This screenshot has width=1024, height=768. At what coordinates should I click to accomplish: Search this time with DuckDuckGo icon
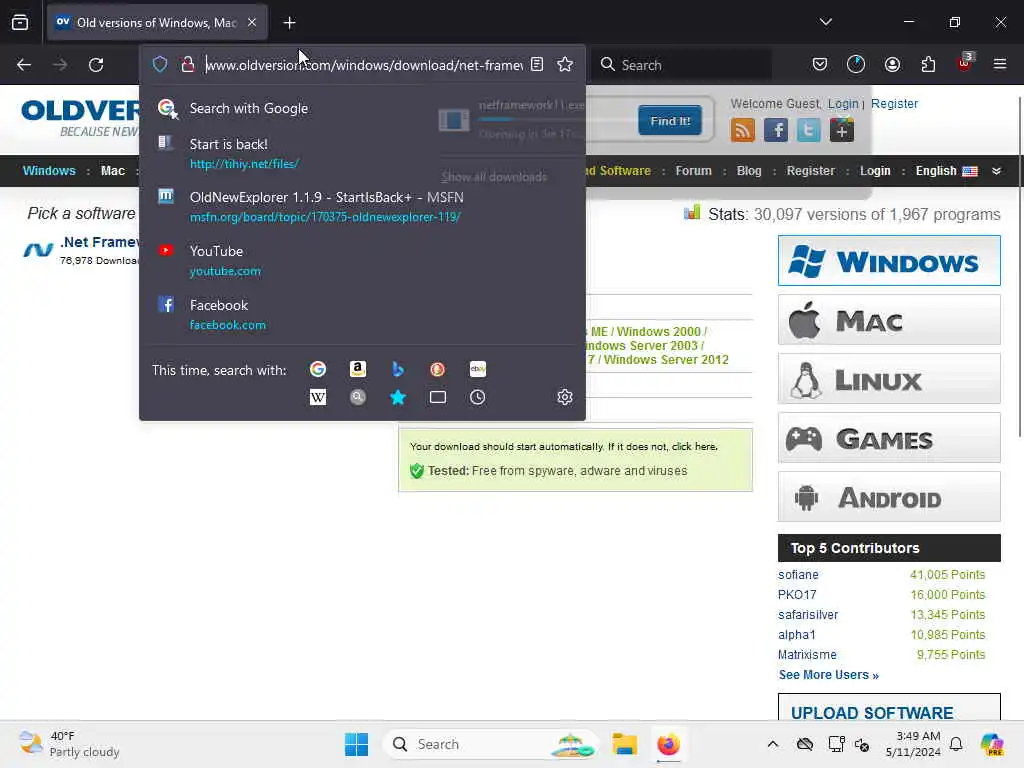438,369
